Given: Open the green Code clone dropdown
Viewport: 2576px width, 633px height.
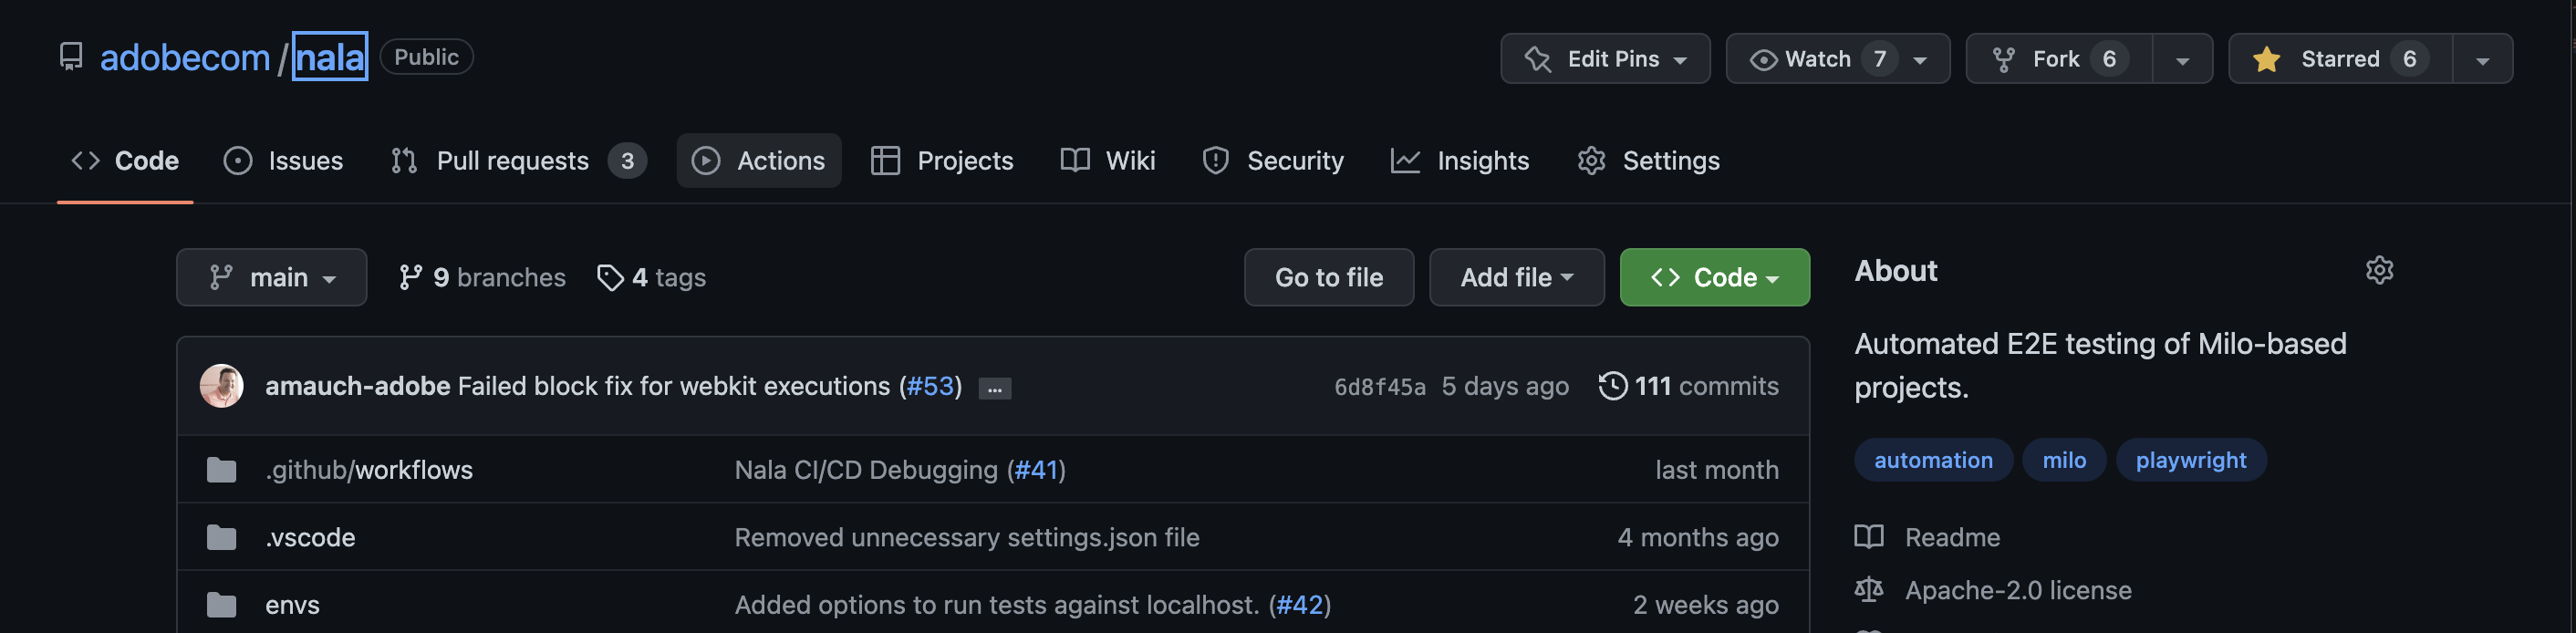Looking at the screenshot, I should [x=1715, y=277].
